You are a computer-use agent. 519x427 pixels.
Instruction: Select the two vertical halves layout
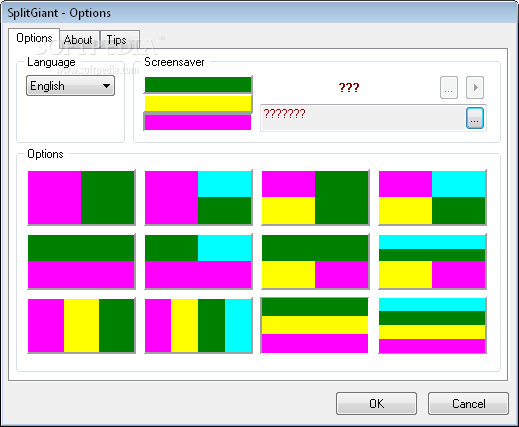click(81, 197)
